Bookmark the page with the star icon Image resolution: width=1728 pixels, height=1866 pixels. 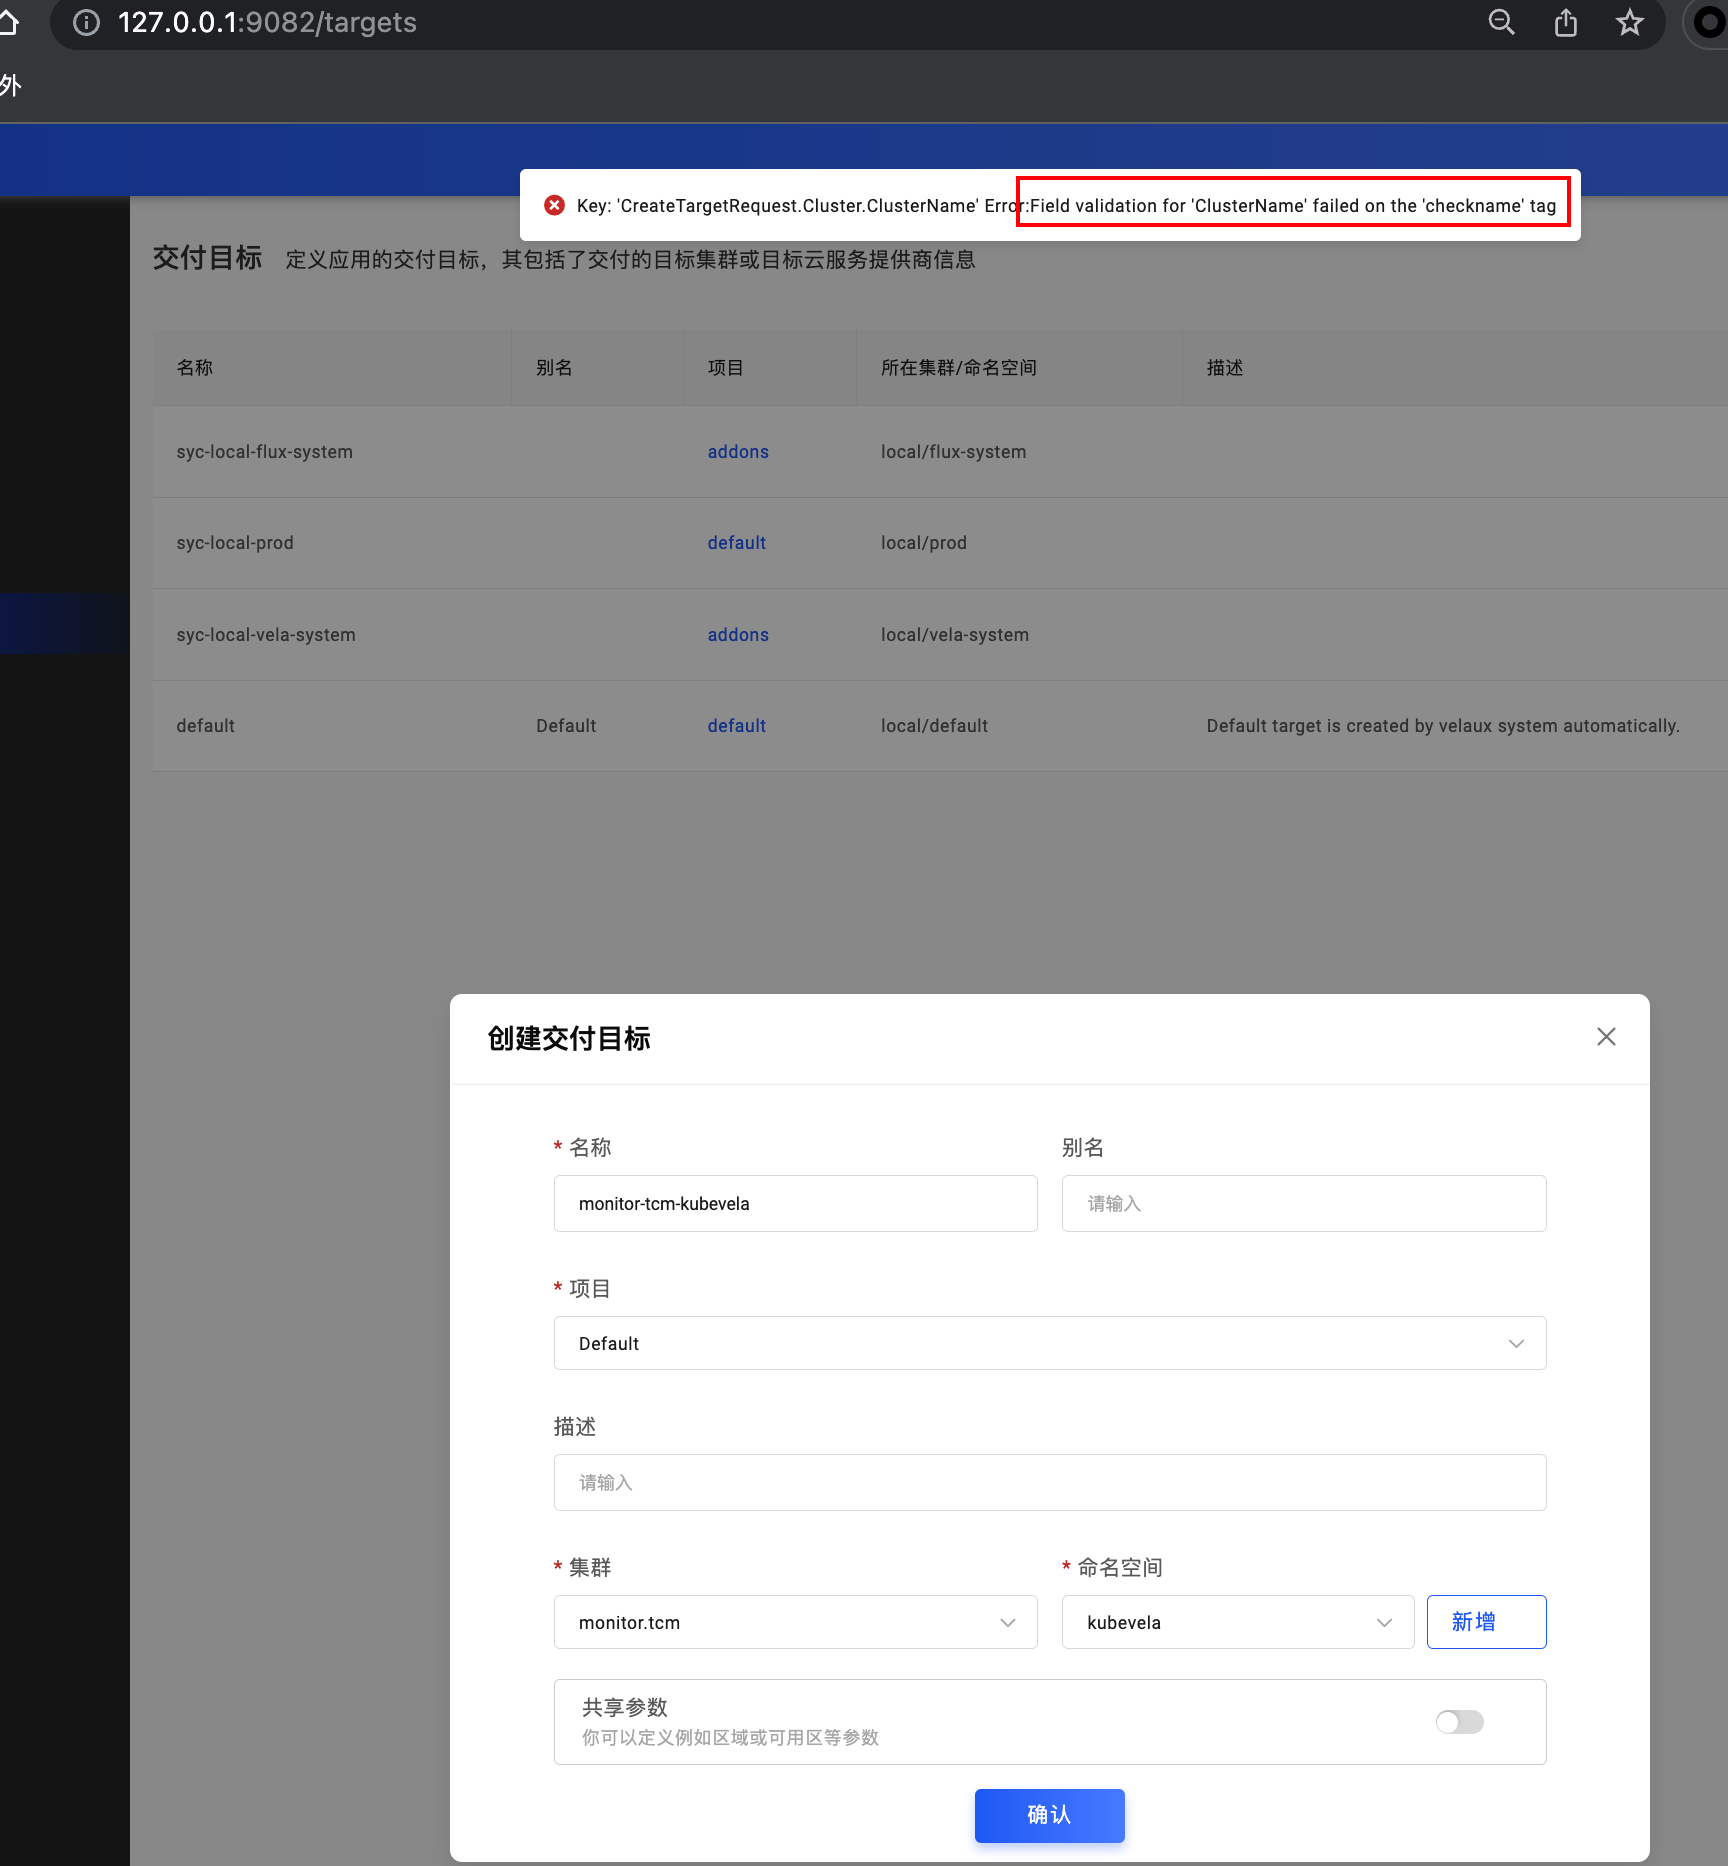pyautogui.click(x=1629, y=22)
